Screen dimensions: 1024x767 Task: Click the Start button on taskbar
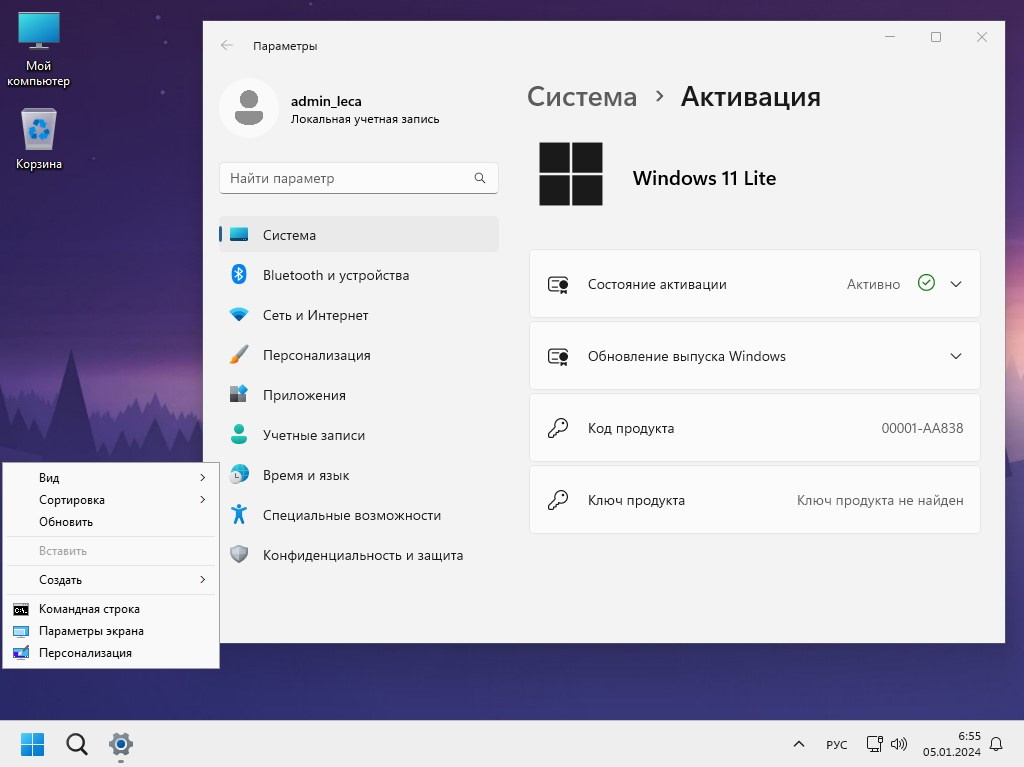coord(32,744)
